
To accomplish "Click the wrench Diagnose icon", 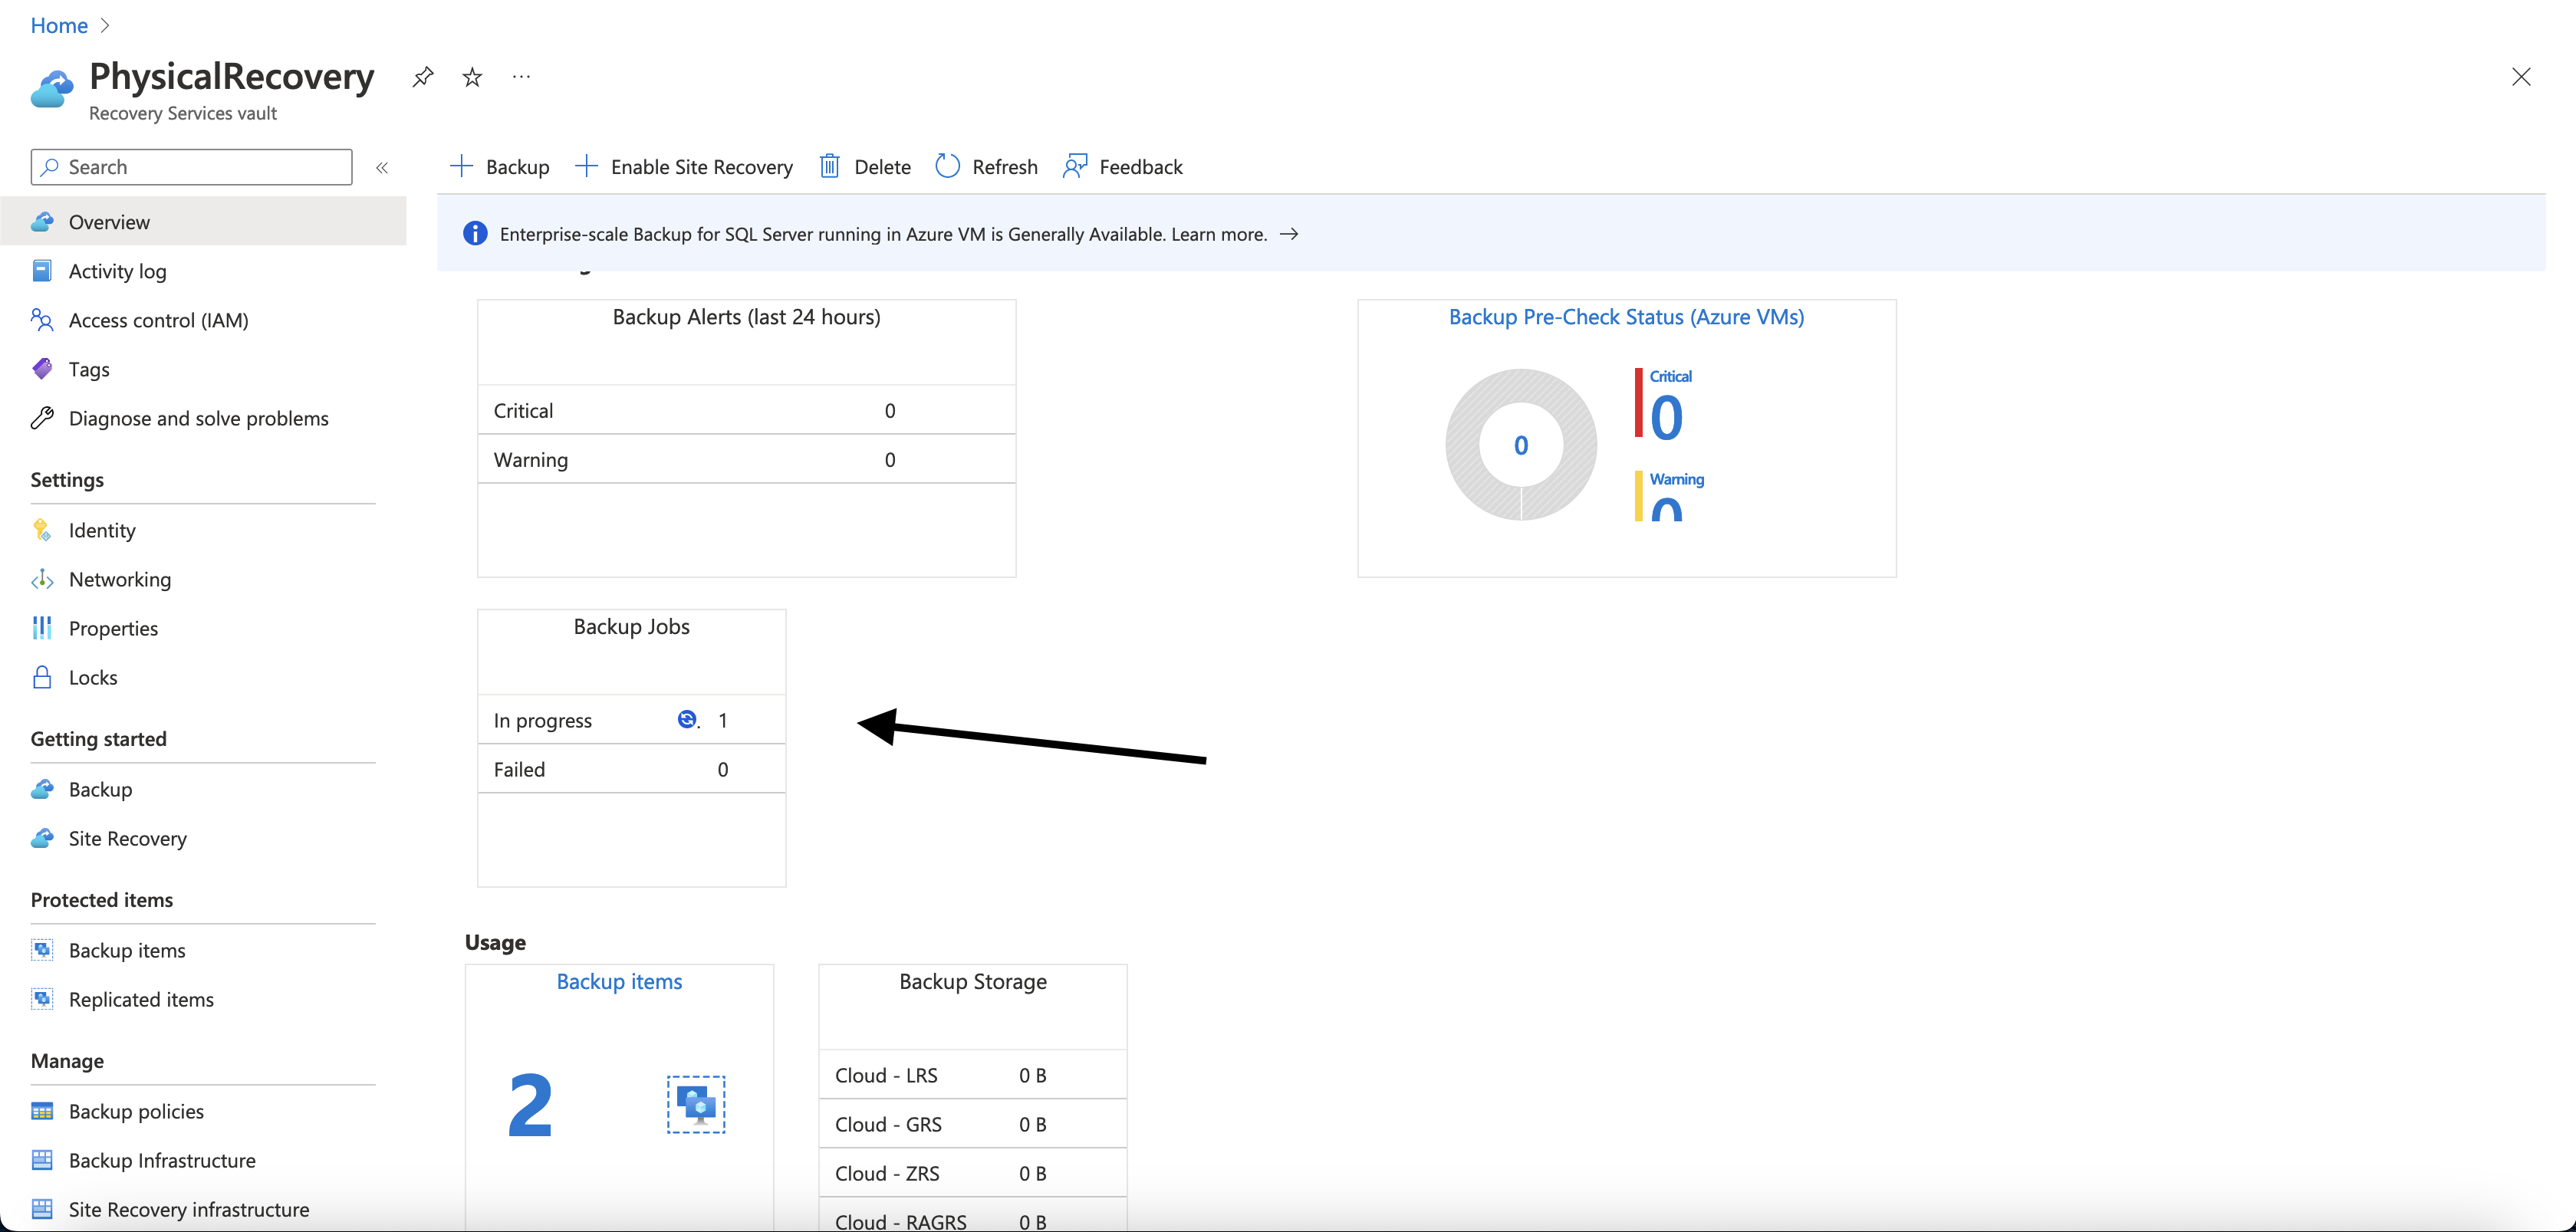I will [42, 418].
